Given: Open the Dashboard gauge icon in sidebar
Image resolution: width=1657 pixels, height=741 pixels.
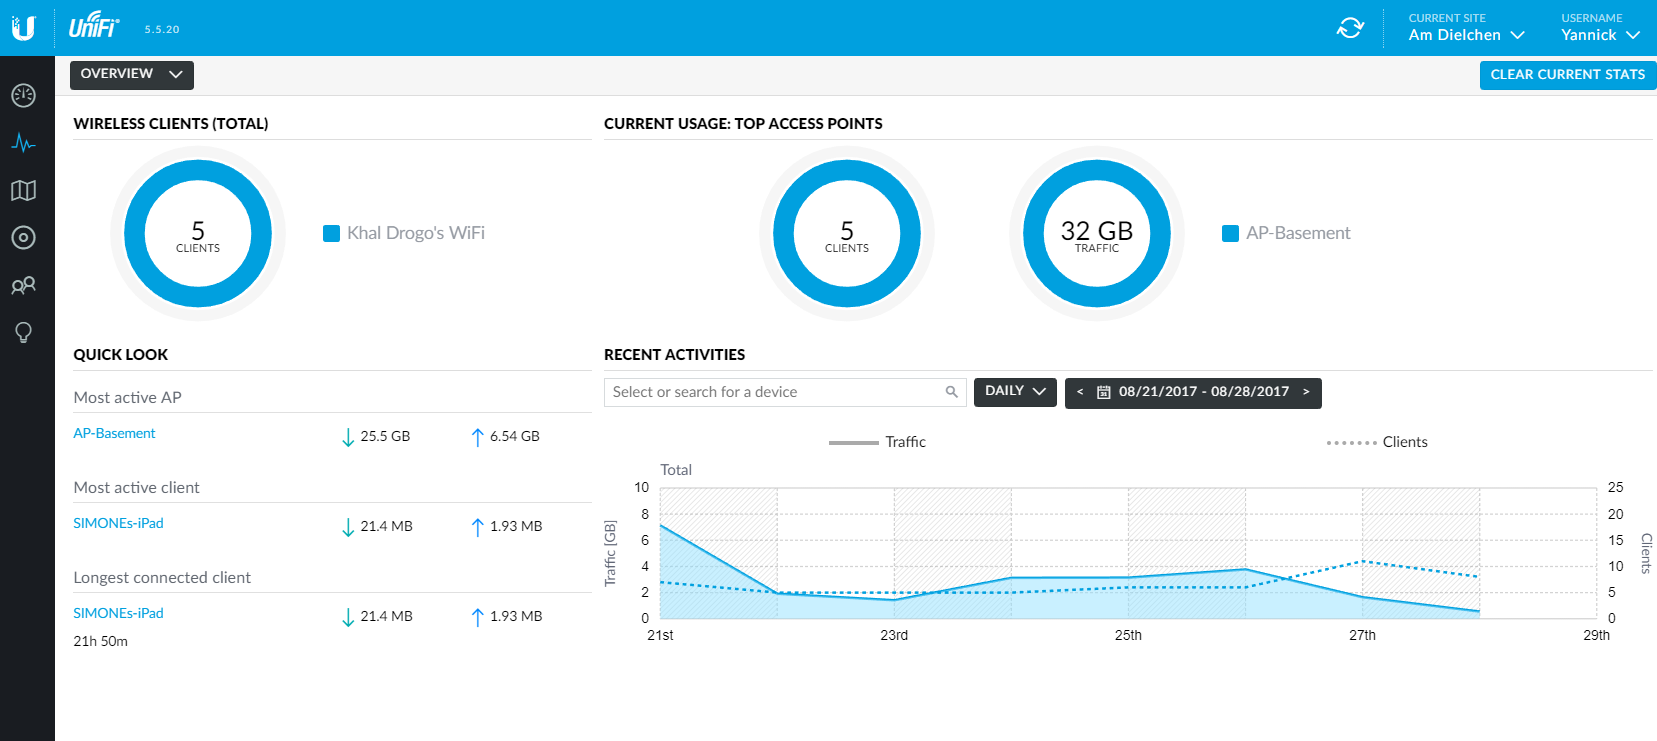Looking at the screenshot, I should [23, 95].
